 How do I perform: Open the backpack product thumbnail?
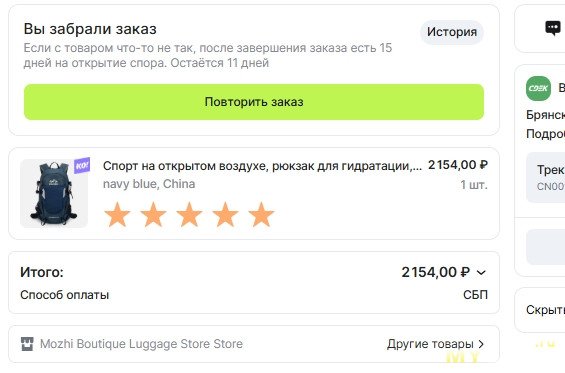[x=54, y=193]
